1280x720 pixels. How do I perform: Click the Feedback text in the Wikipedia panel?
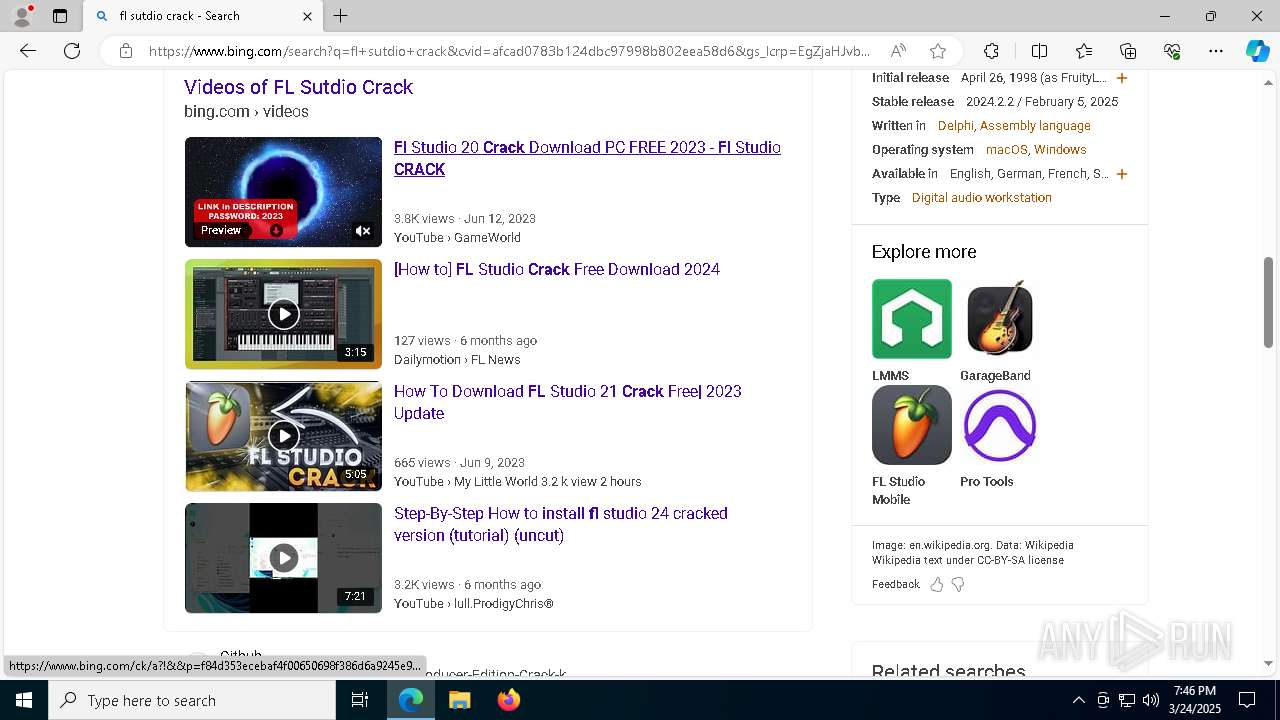click(x=895, y=584)
